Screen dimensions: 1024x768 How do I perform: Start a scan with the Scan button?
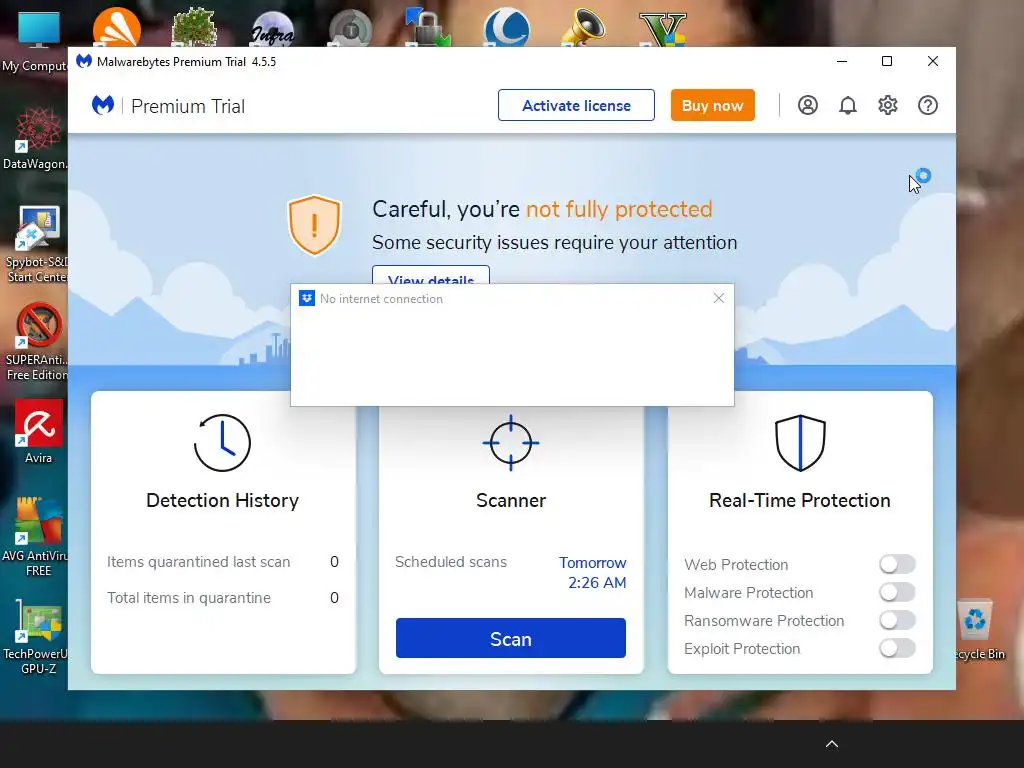pos(511,638)
